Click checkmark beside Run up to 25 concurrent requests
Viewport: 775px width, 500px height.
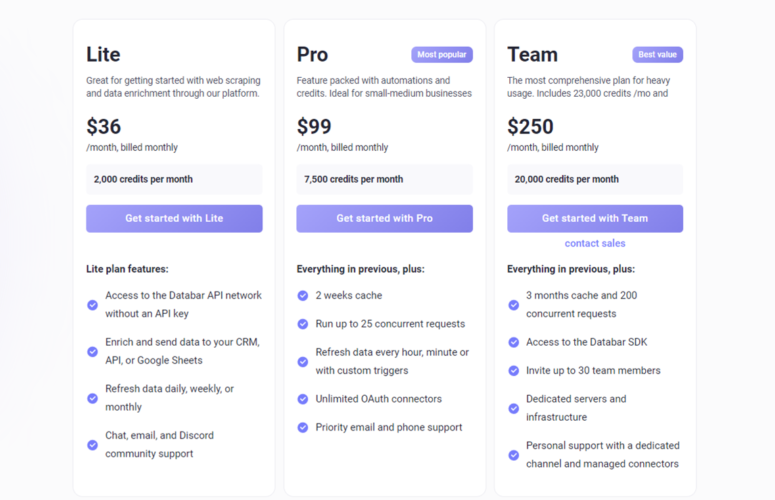pos(303,324)
